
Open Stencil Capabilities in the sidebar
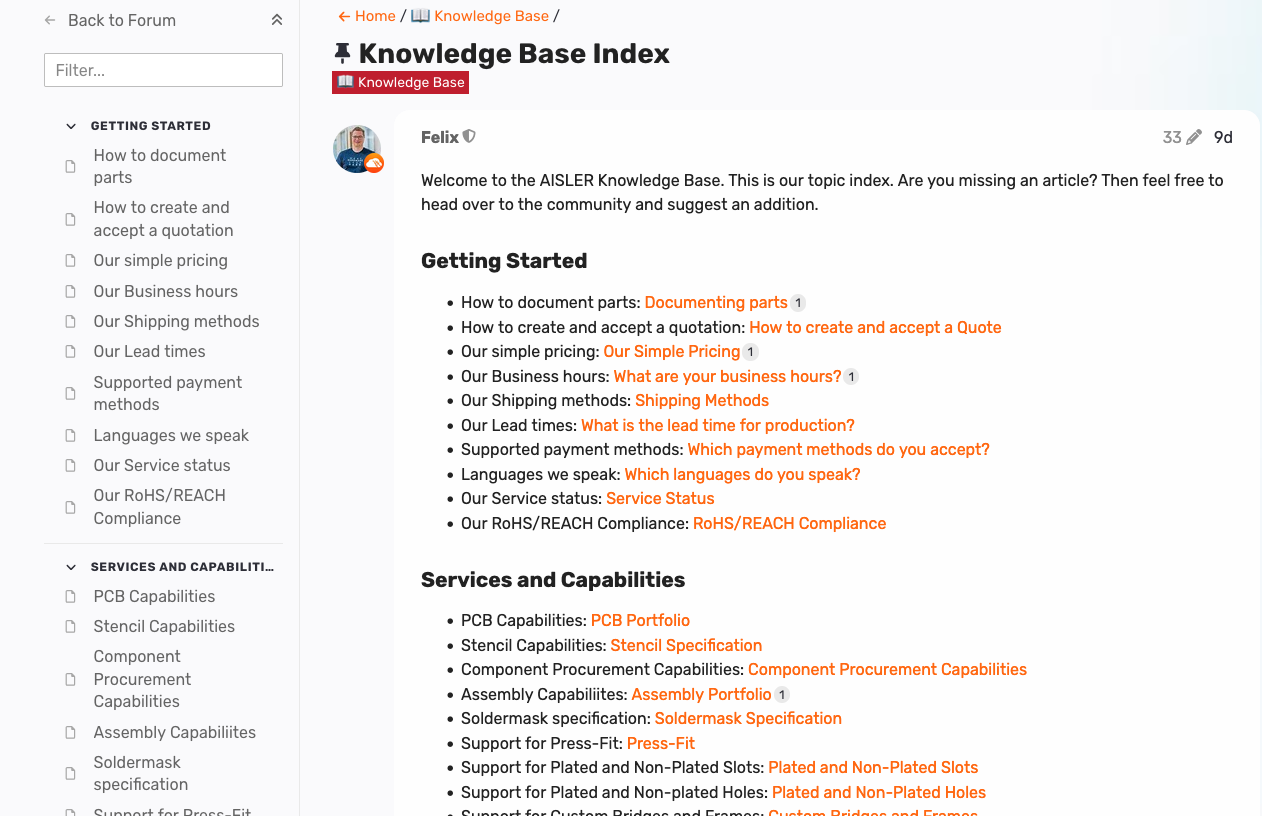tap(164, 627)
